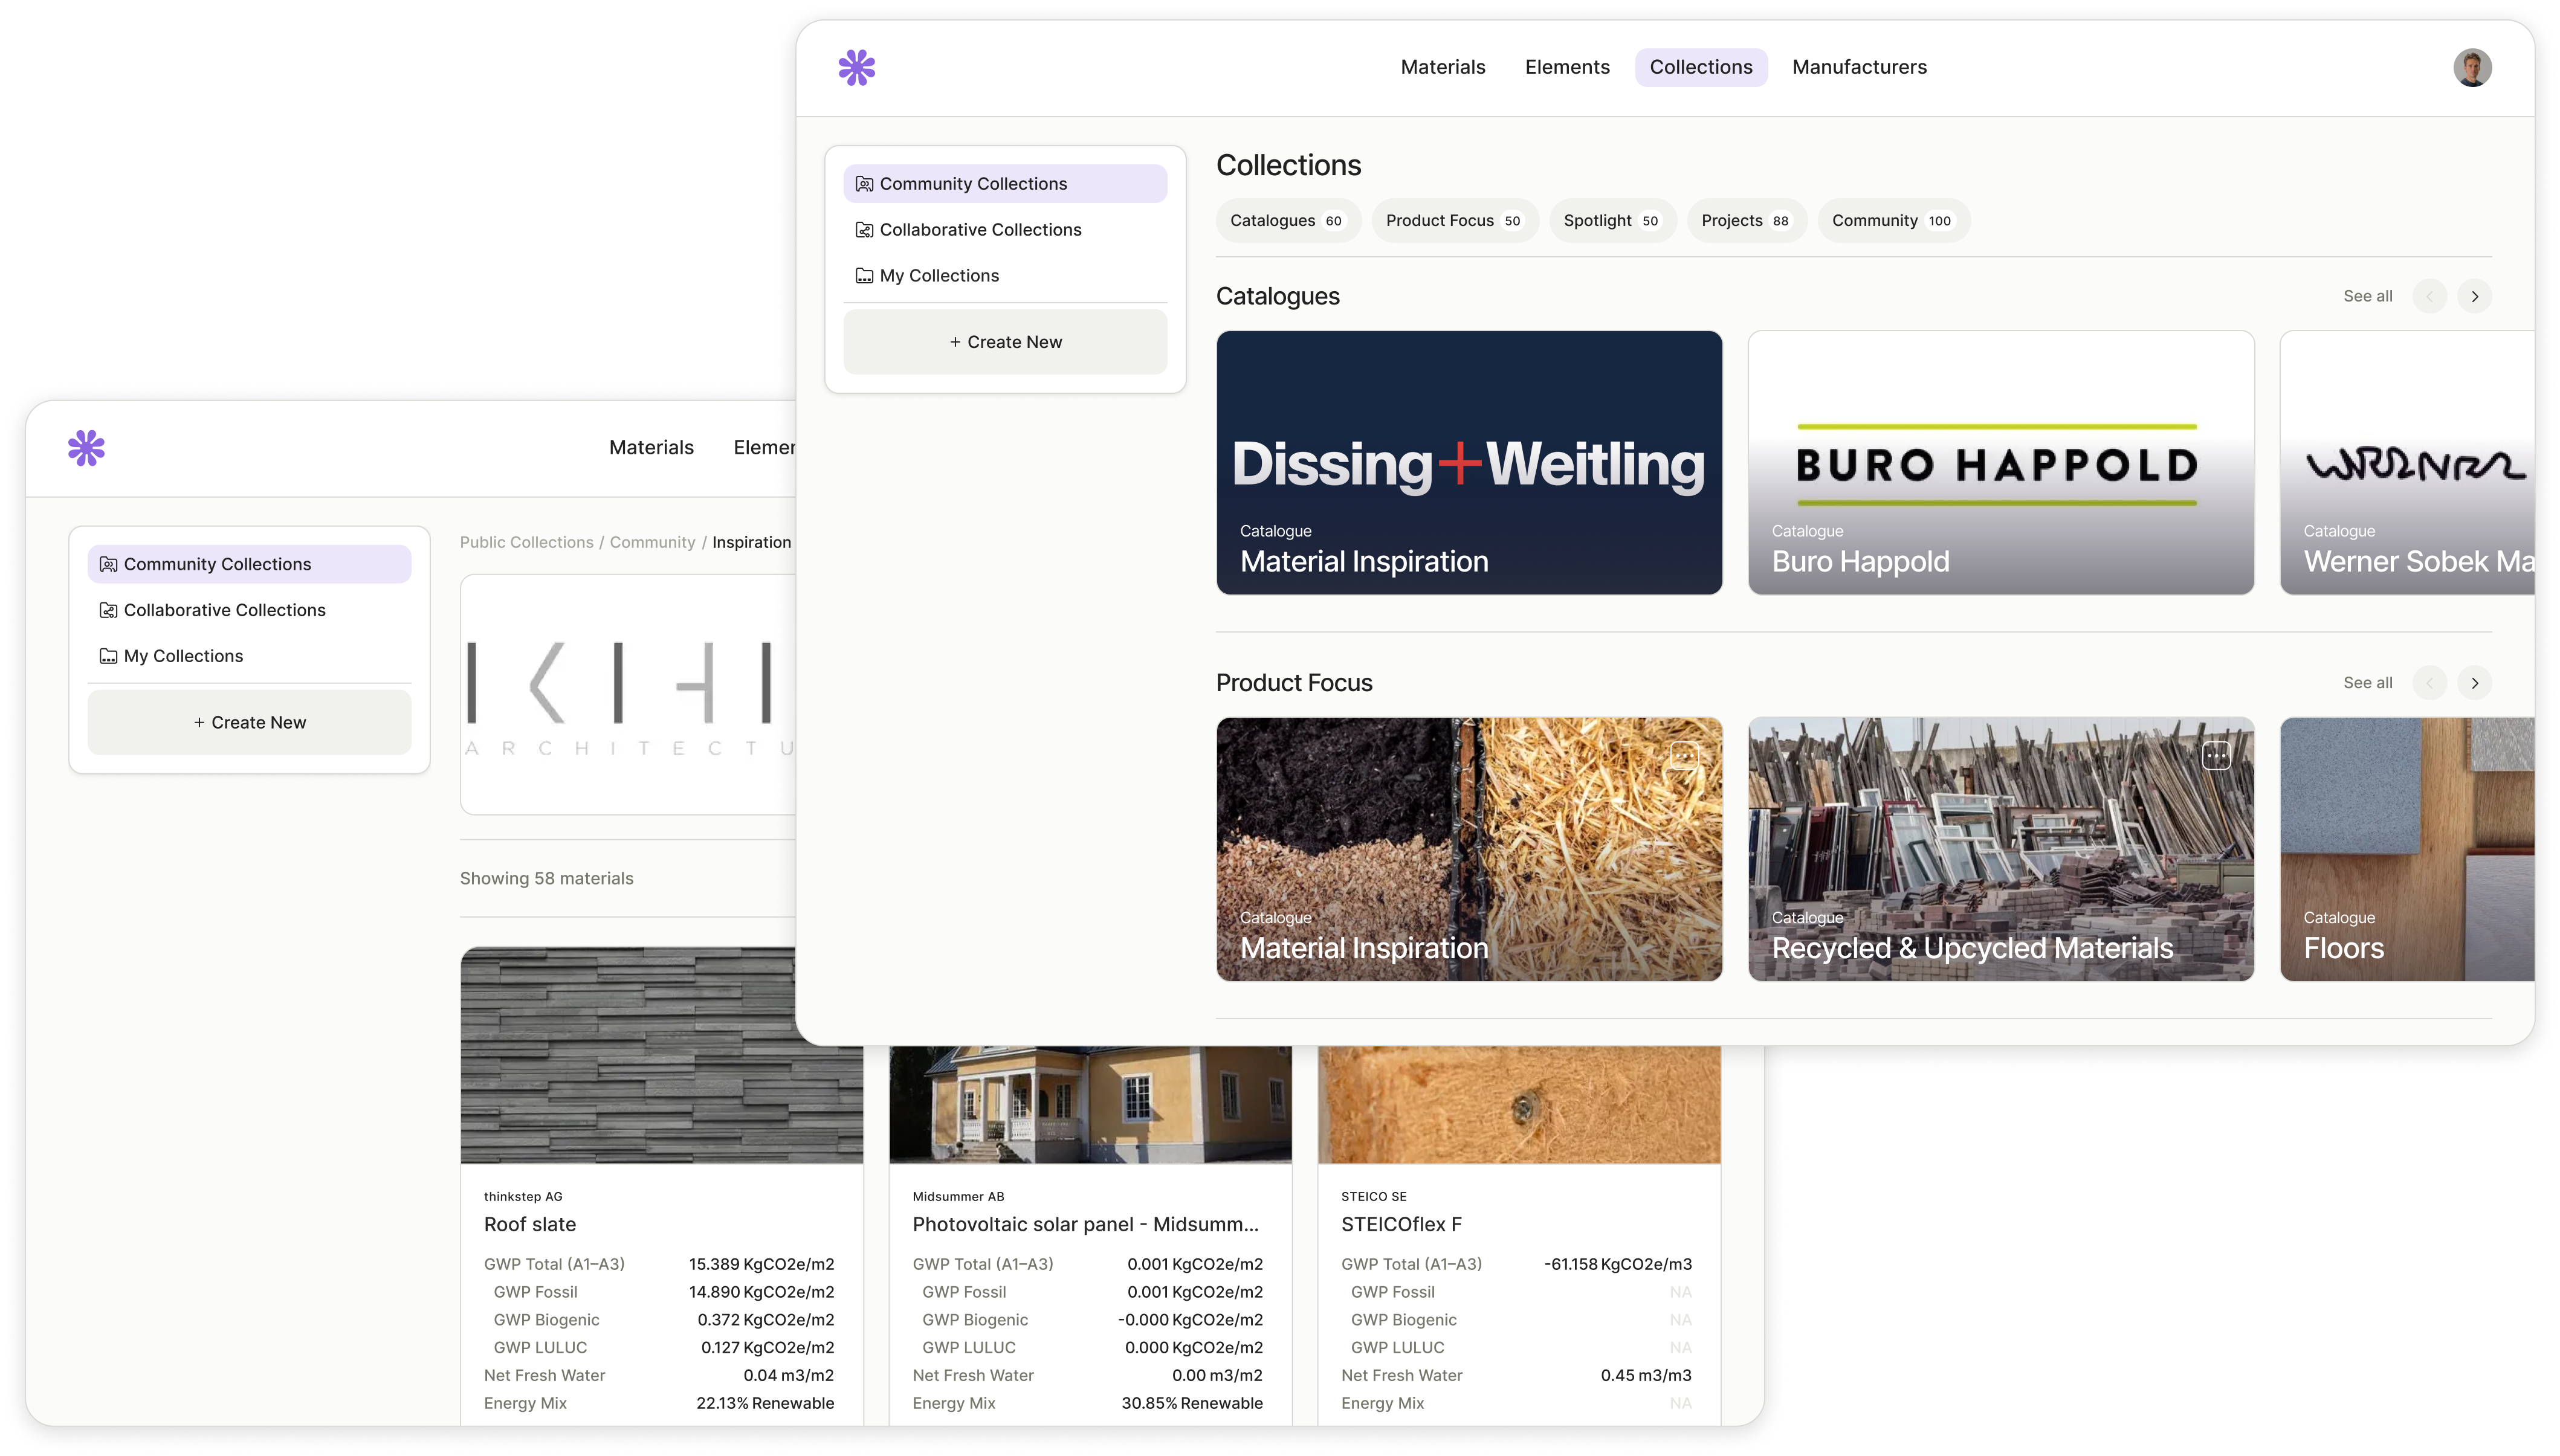Select Community Collections in the front window sidebar
This screenshot has height=1456, width=2560.
(1005, 184)
